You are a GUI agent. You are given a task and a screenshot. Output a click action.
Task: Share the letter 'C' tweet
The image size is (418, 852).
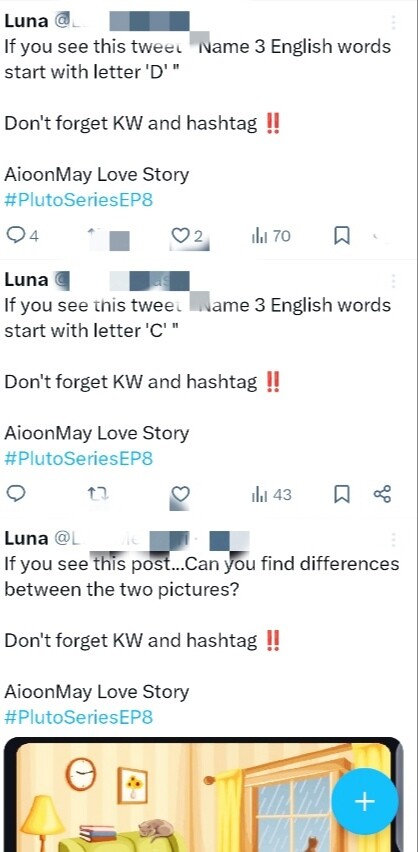click(382, 494)
